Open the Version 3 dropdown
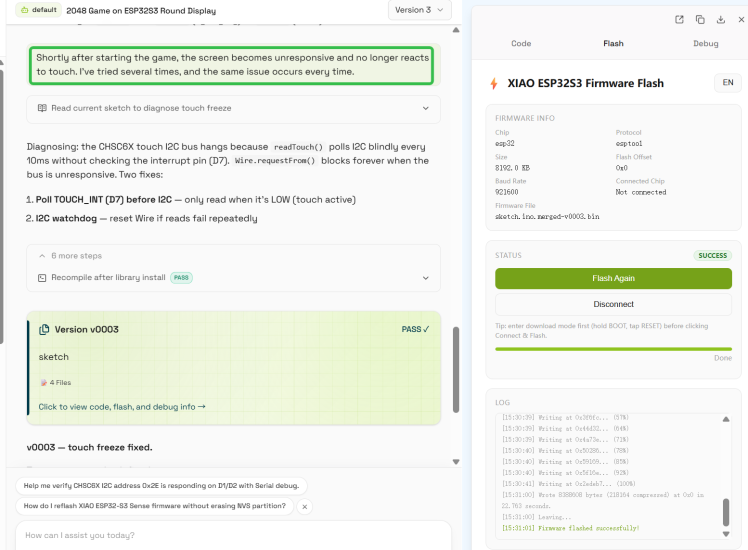The image size is (748, 550). tap(419, 10)
